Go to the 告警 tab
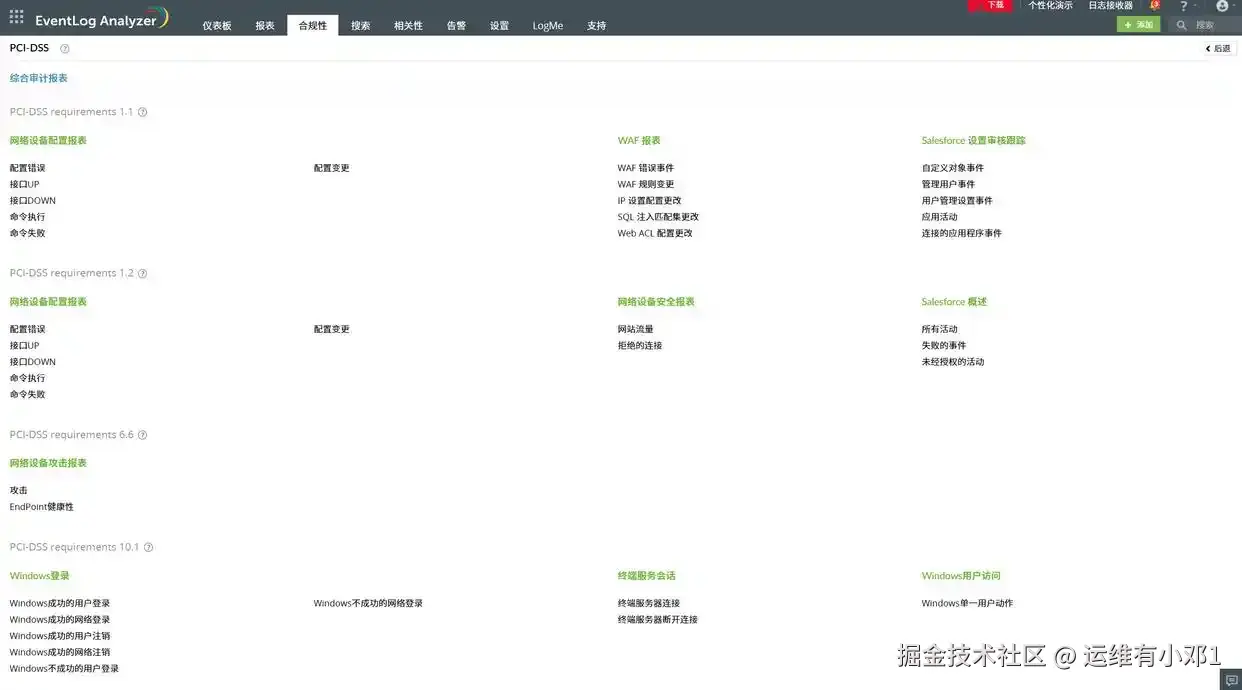 click(x=456, y=26)
